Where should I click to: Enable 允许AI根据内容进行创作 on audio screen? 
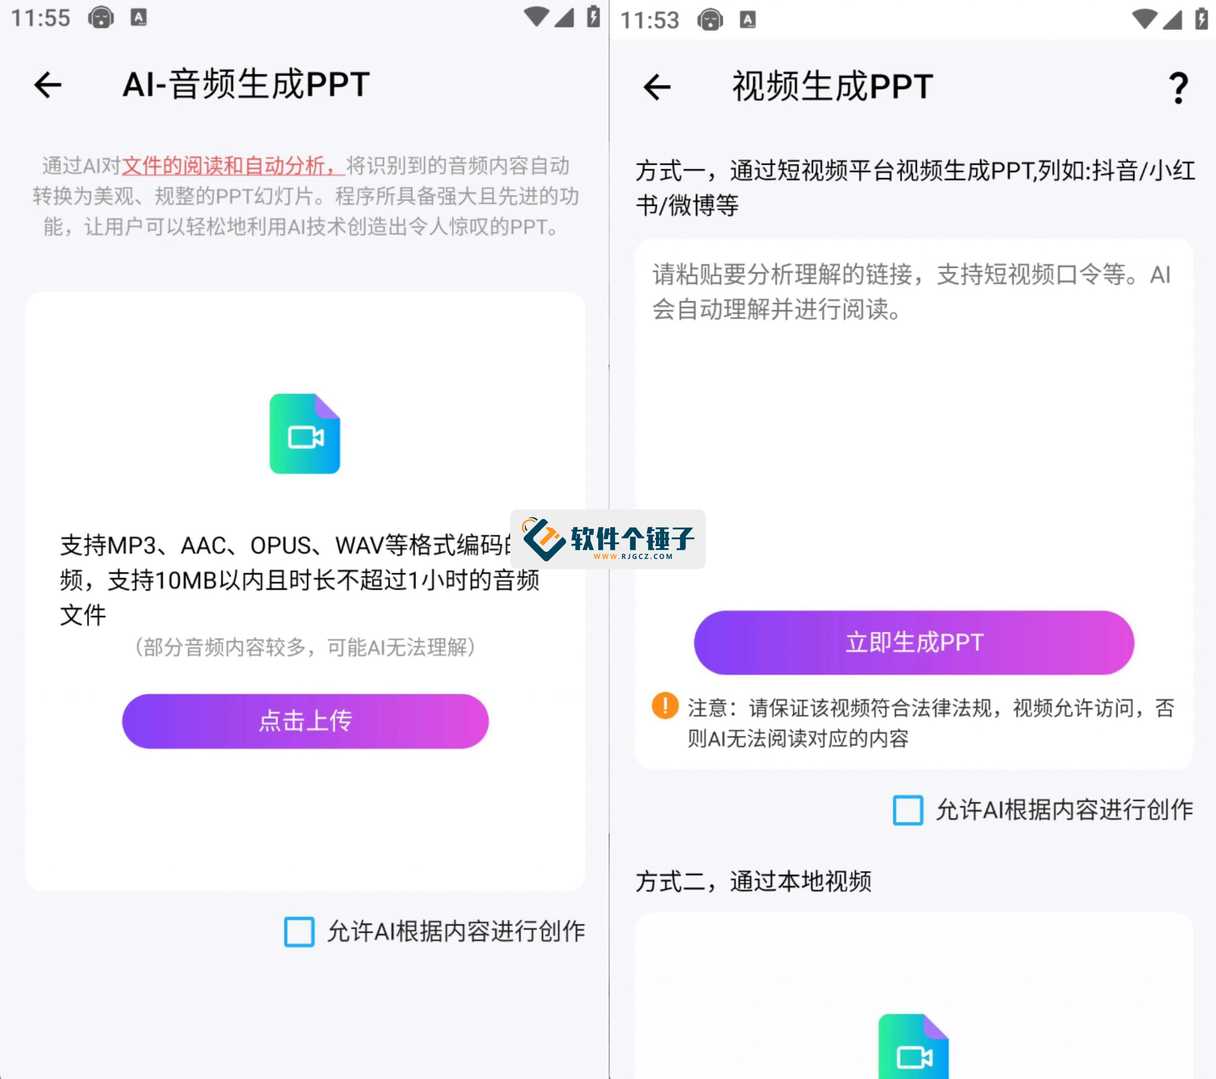tap(299, 932)
